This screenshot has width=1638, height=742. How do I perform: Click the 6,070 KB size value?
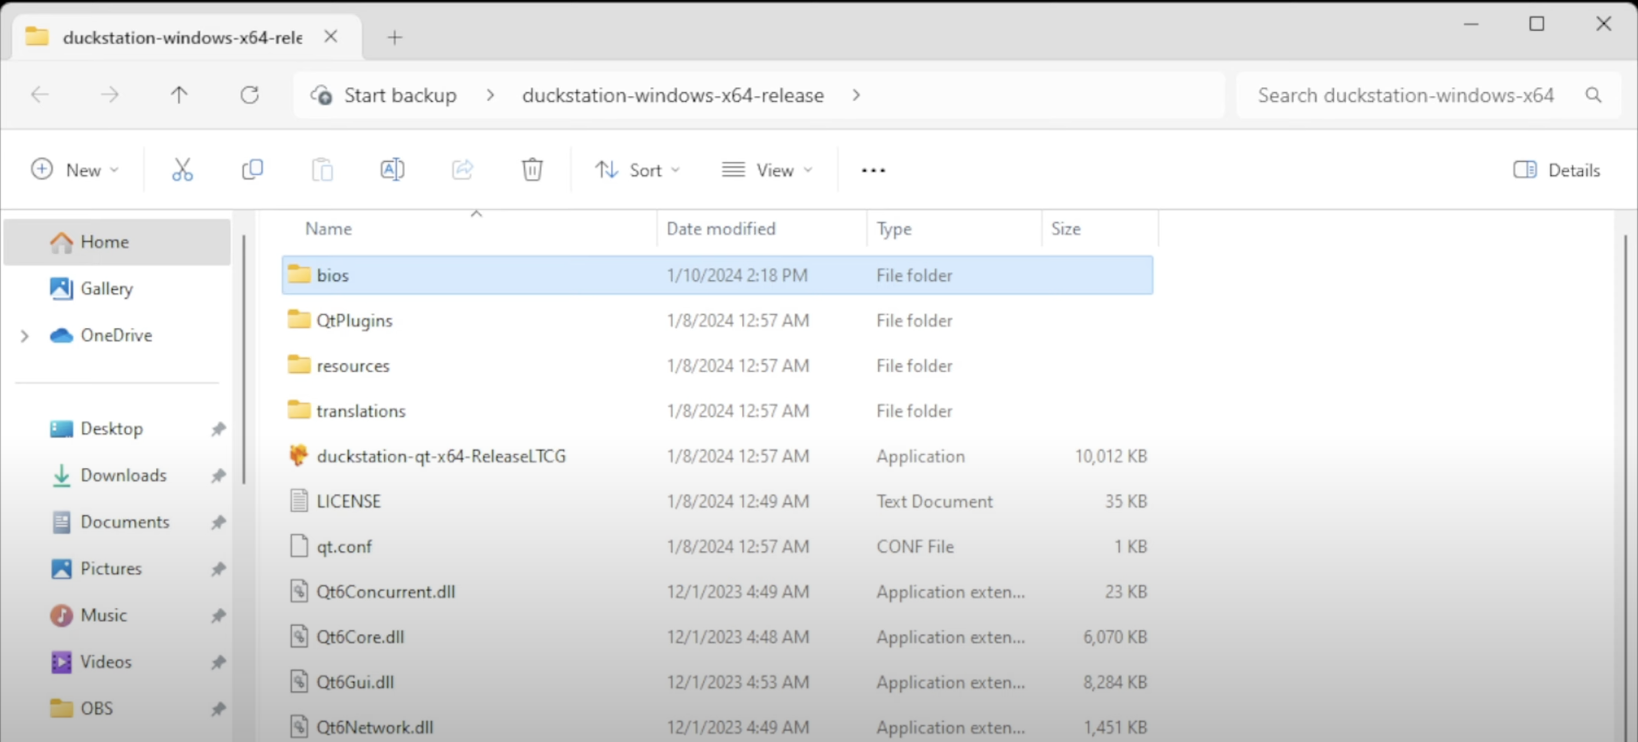[1115, 637]
